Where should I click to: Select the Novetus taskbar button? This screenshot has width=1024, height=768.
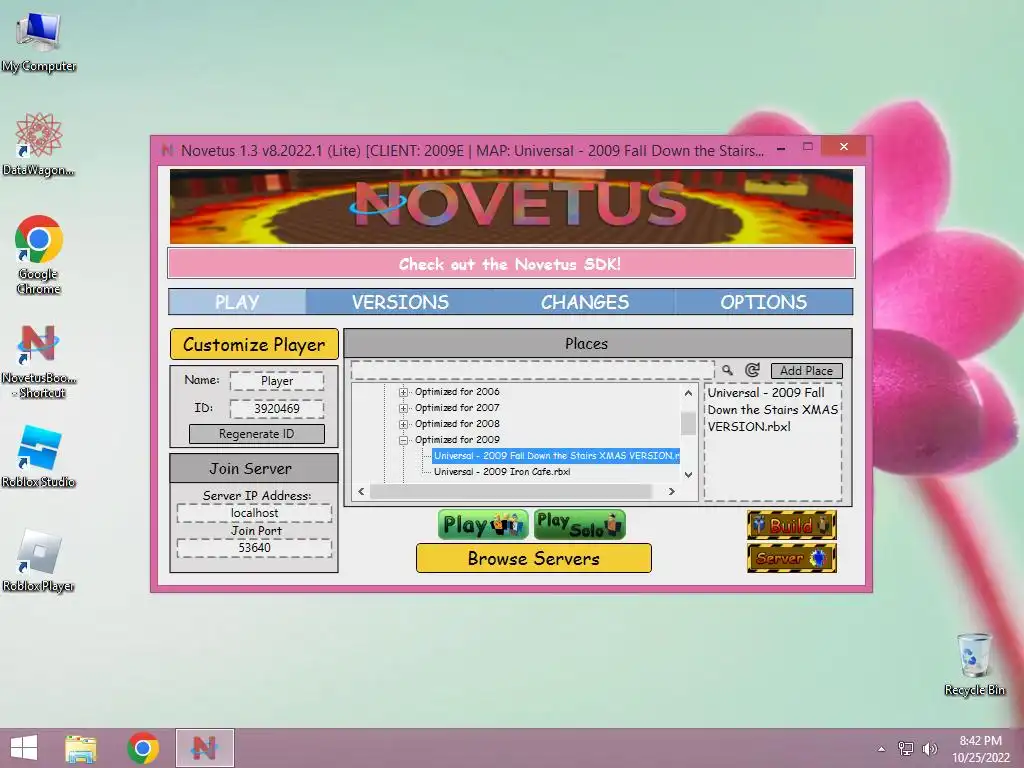click(204, 748)
